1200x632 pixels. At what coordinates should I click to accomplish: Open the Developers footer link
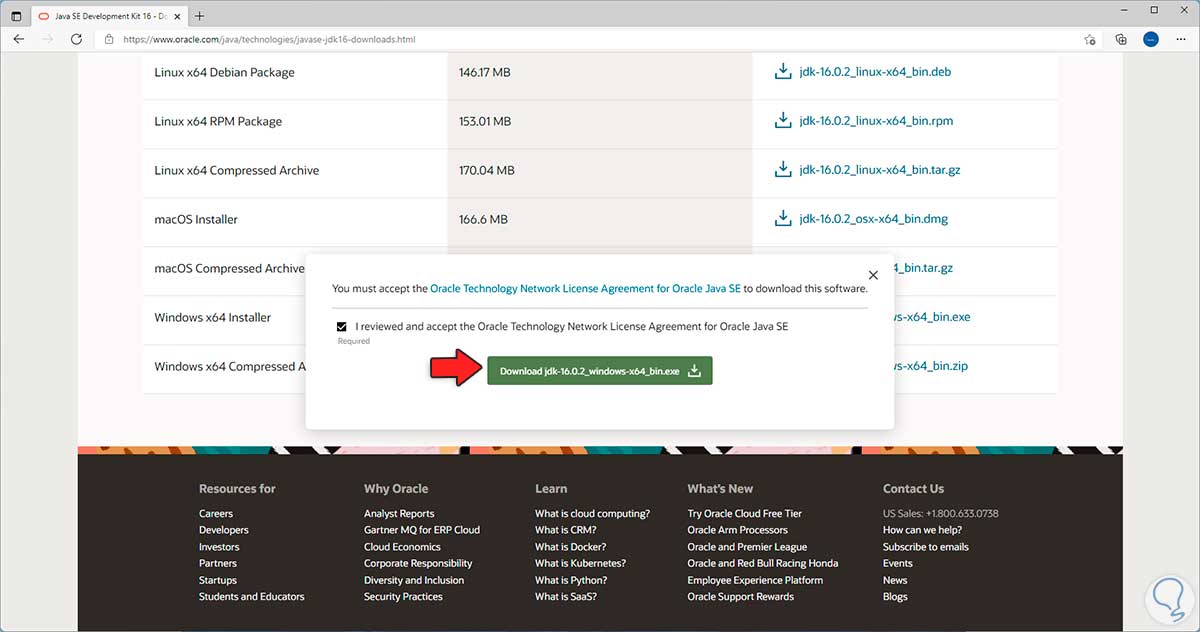224,530
